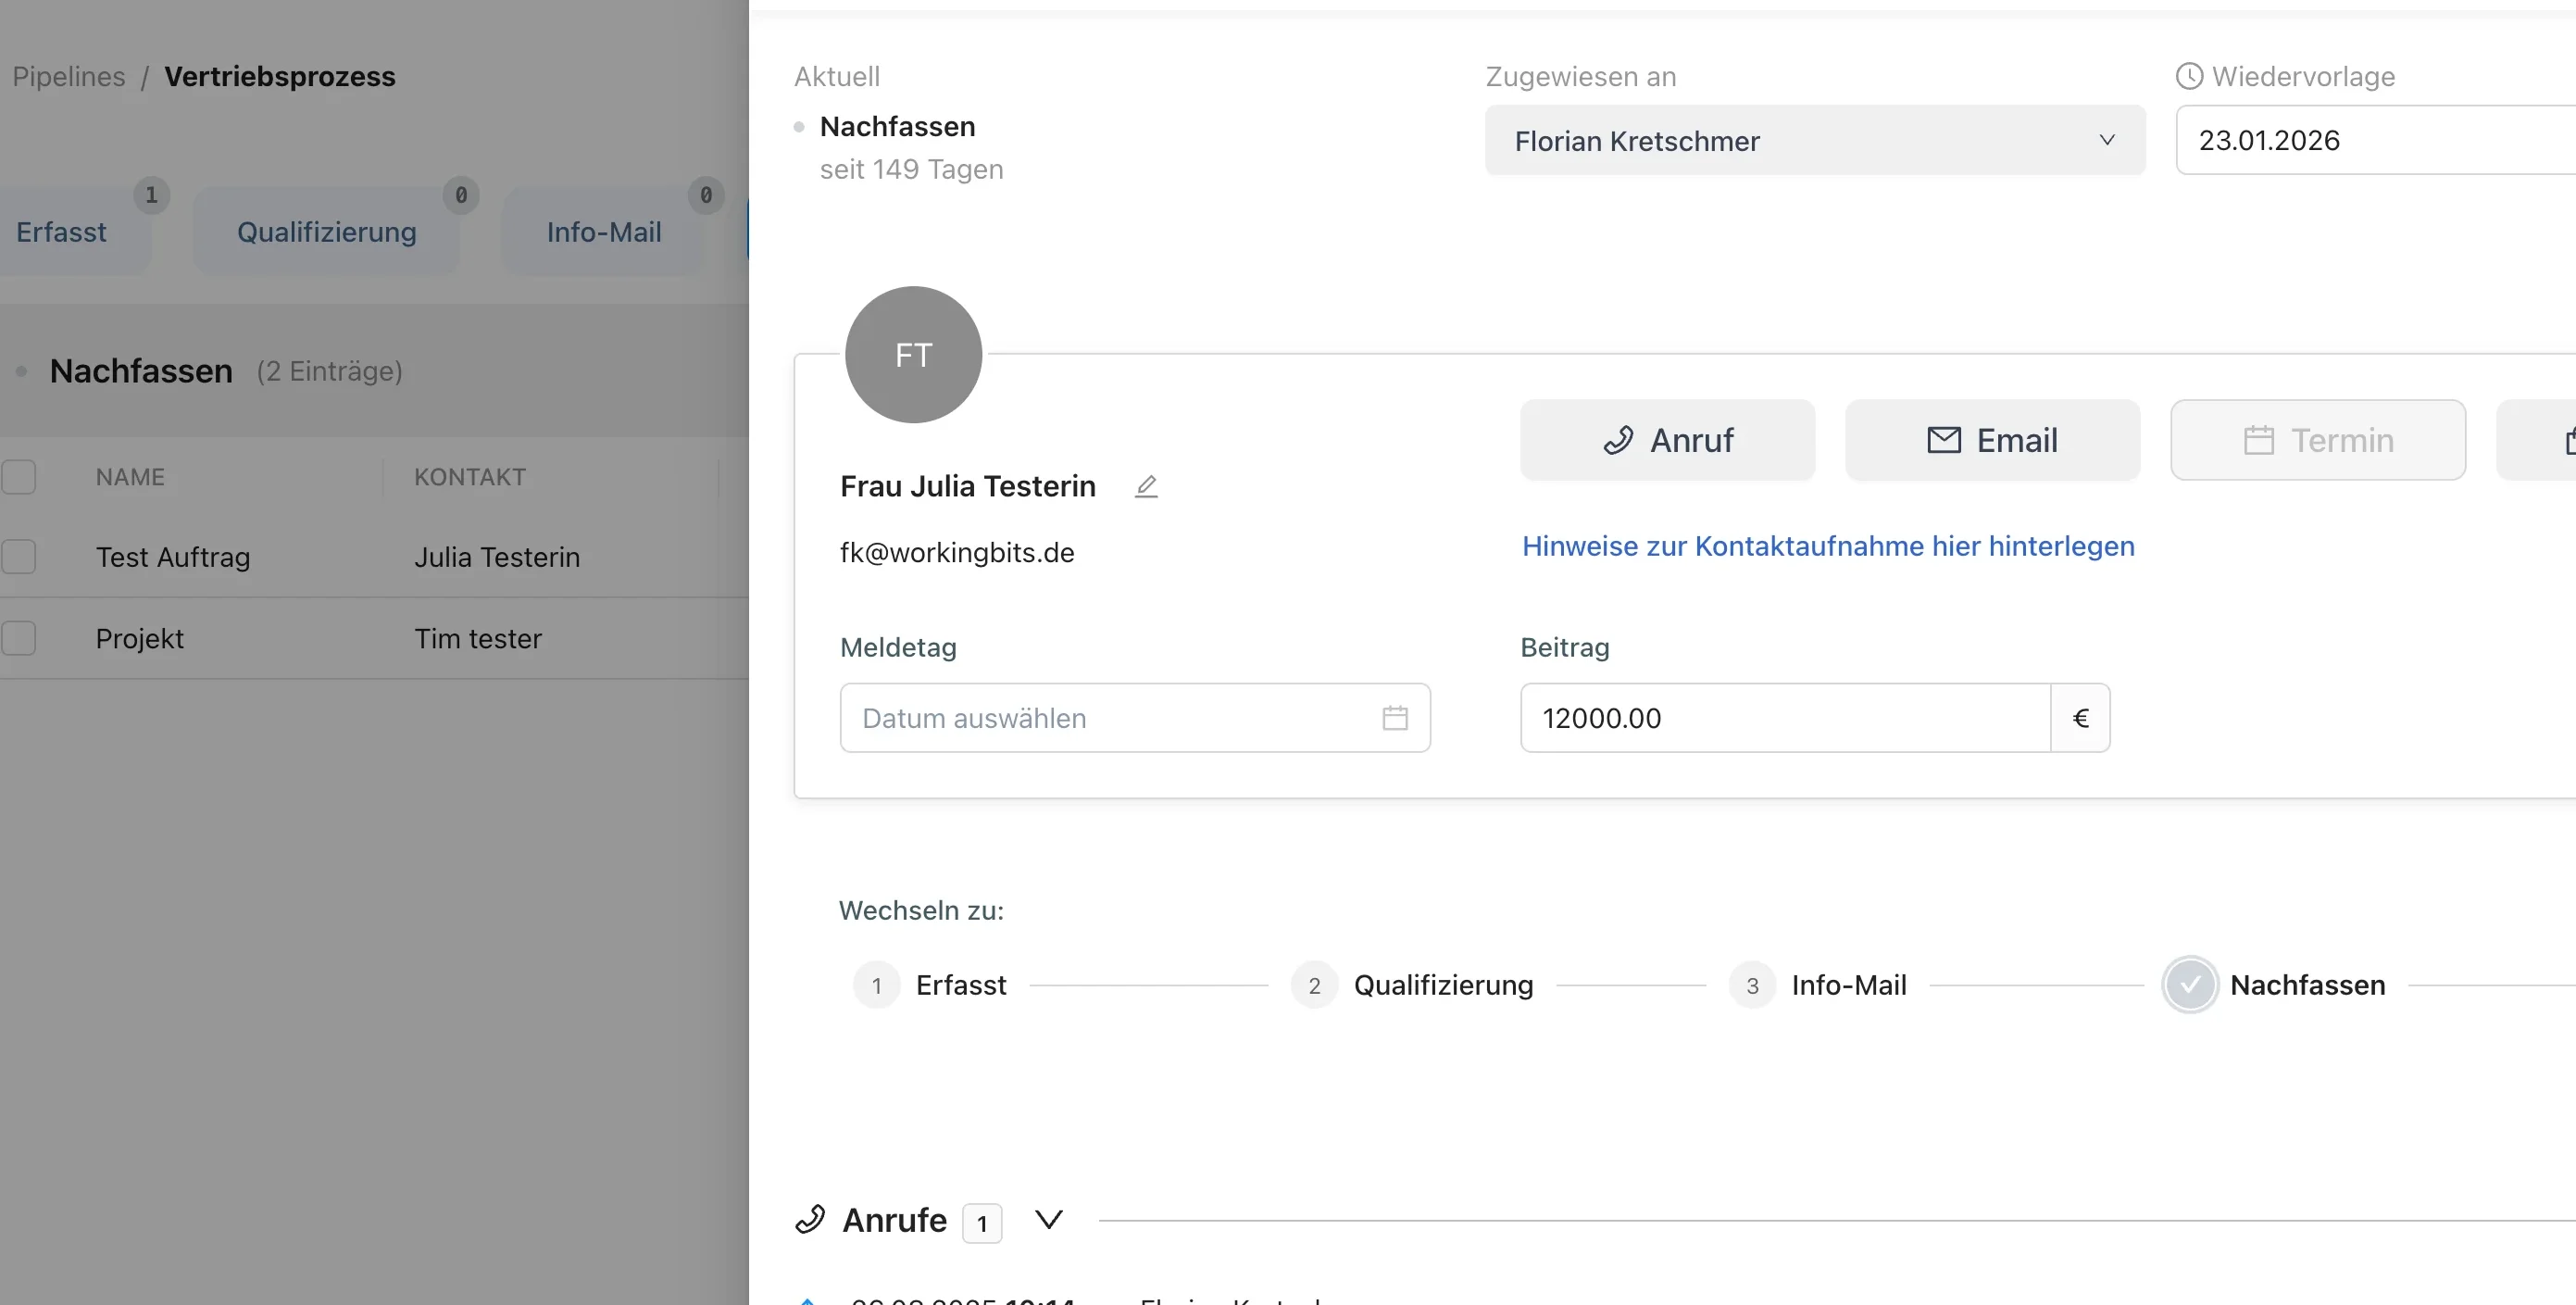Click the FT avatar circle

(913, 355)
